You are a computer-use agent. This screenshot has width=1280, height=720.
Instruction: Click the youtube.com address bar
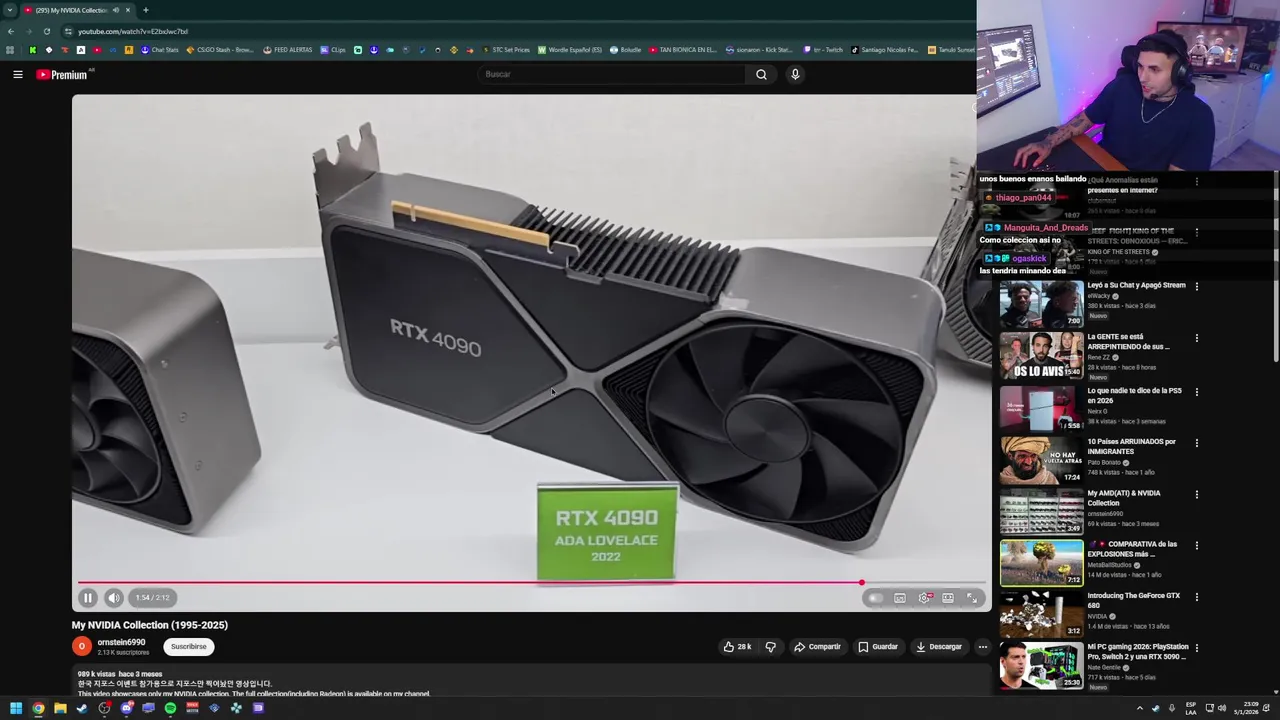coord(500,31)
